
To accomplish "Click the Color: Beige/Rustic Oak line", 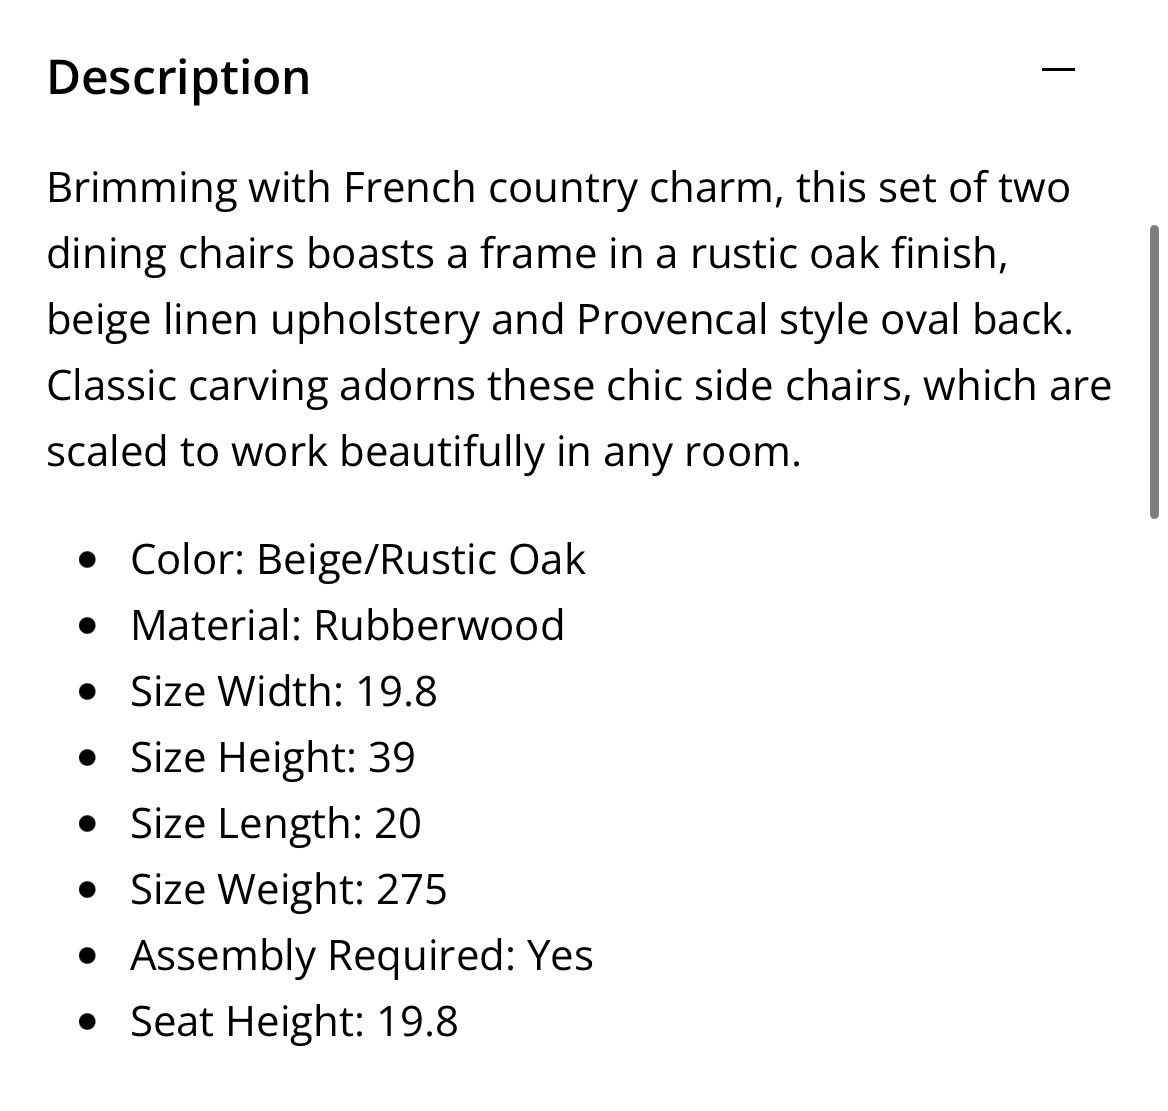I will coord(358,559).
